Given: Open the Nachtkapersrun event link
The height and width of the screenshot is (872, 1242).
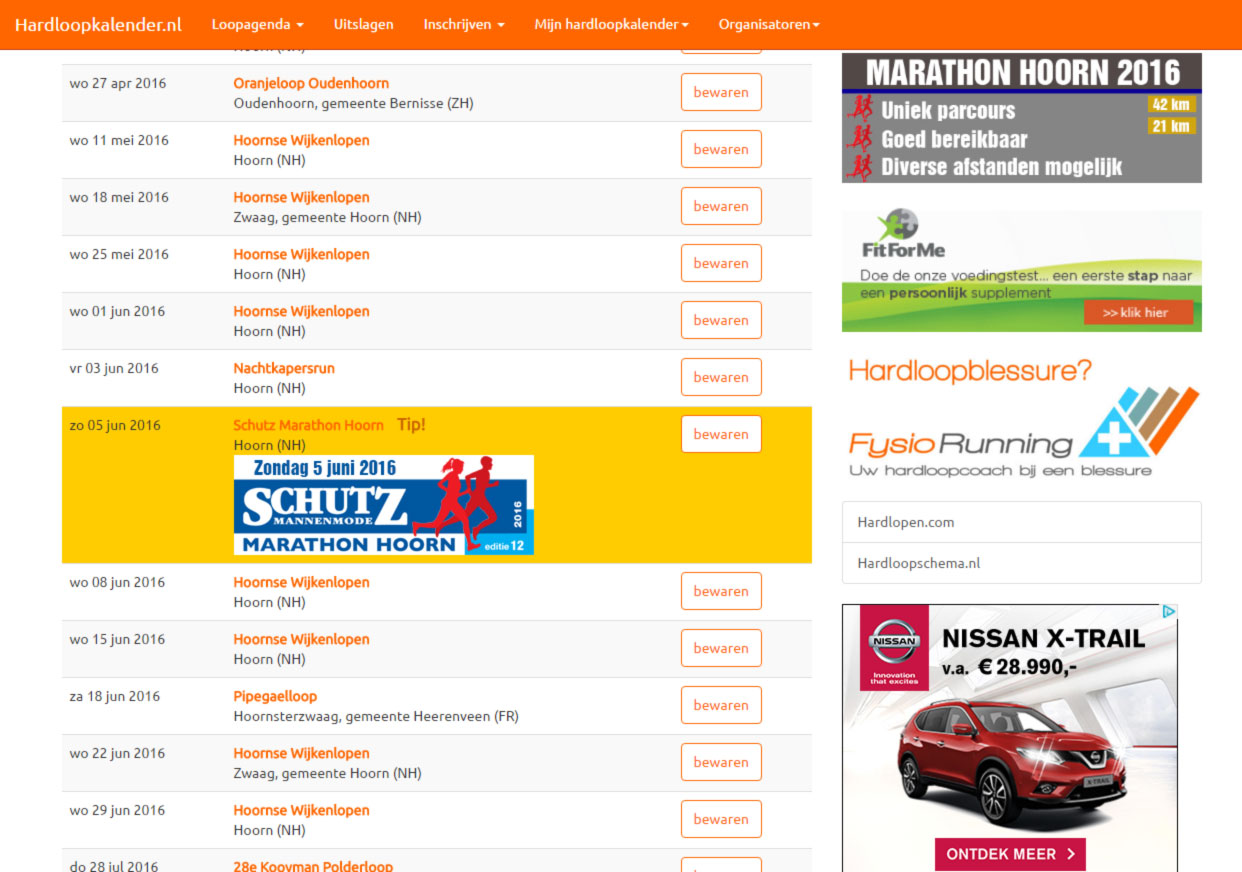Looking at the screenshot, I should point(284,368).
